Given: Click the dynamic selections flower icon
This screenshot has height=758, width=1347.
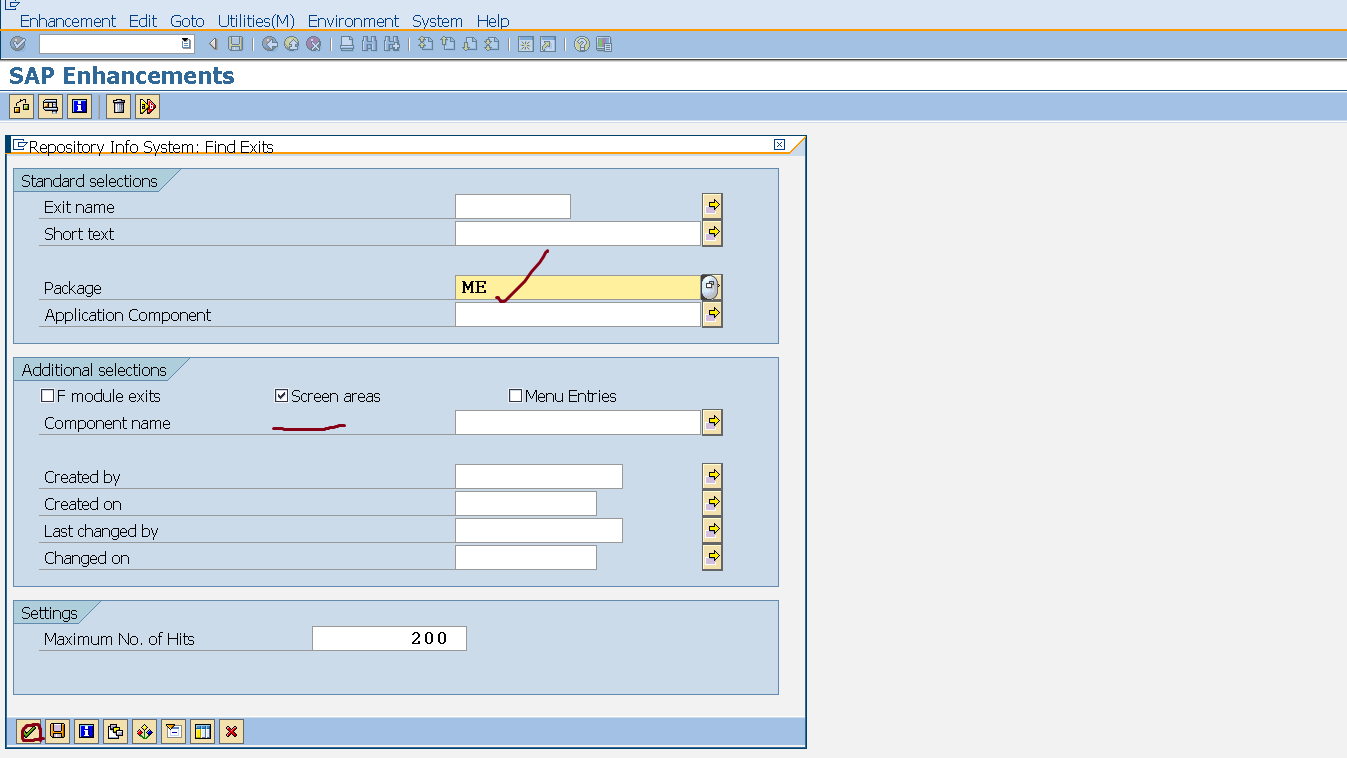Looking at the screenshot, I should click(x=144, y=731).
